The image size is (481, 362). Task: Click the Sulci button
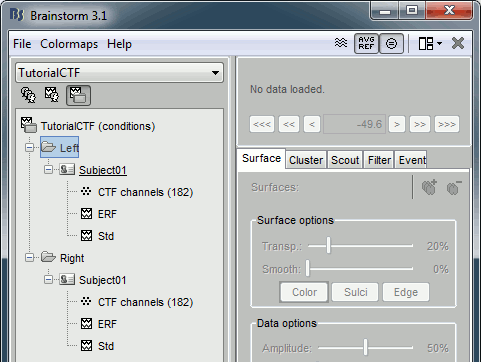pyautogui.click(x=355, y=292)
